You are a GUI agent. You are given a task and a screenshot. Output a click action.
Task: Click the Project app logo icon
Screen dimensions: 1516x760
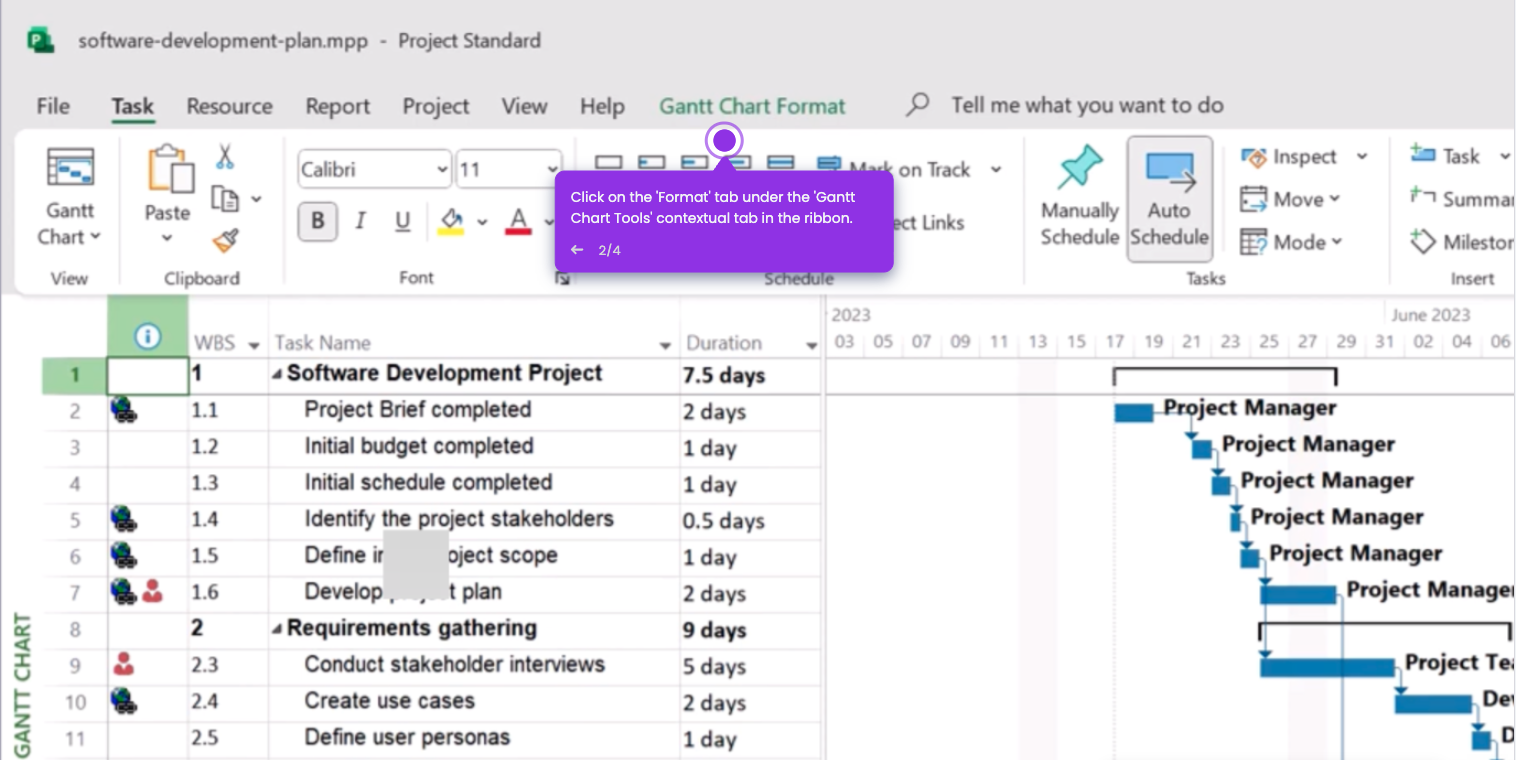point(41,41)
